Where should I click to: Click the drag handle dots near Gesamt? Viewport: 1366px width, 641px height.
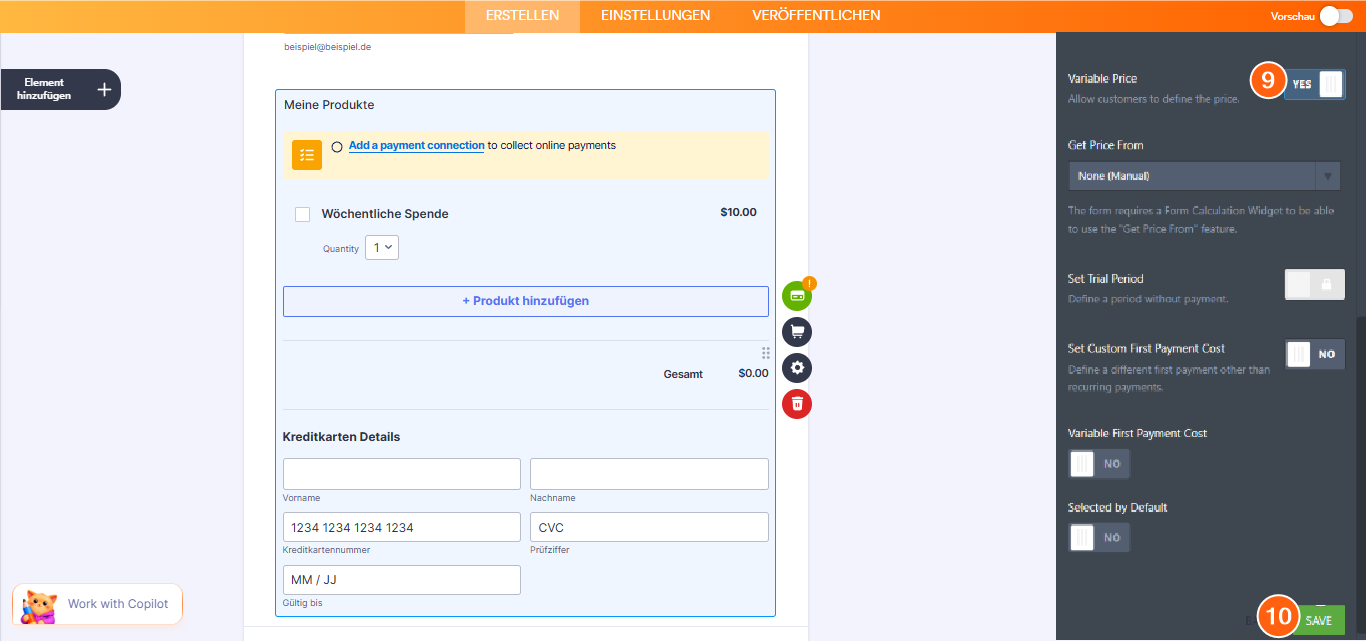tap(766, 353)
